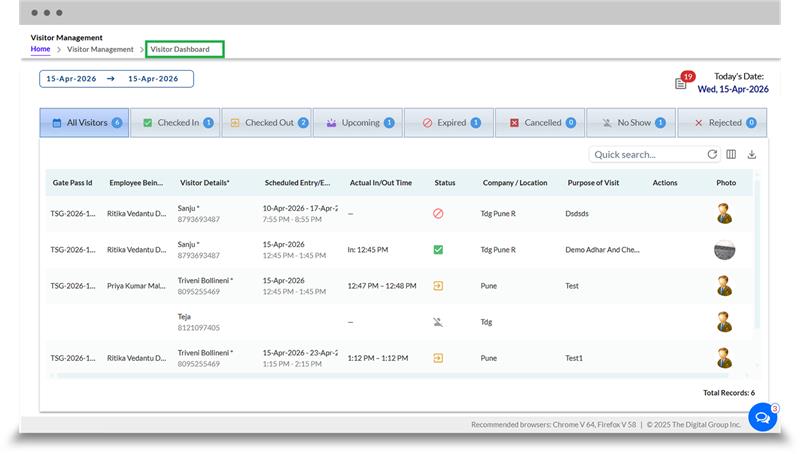Open the column chooser icon
This screenshot has width=800, height=454.
(x=731, y=155)
